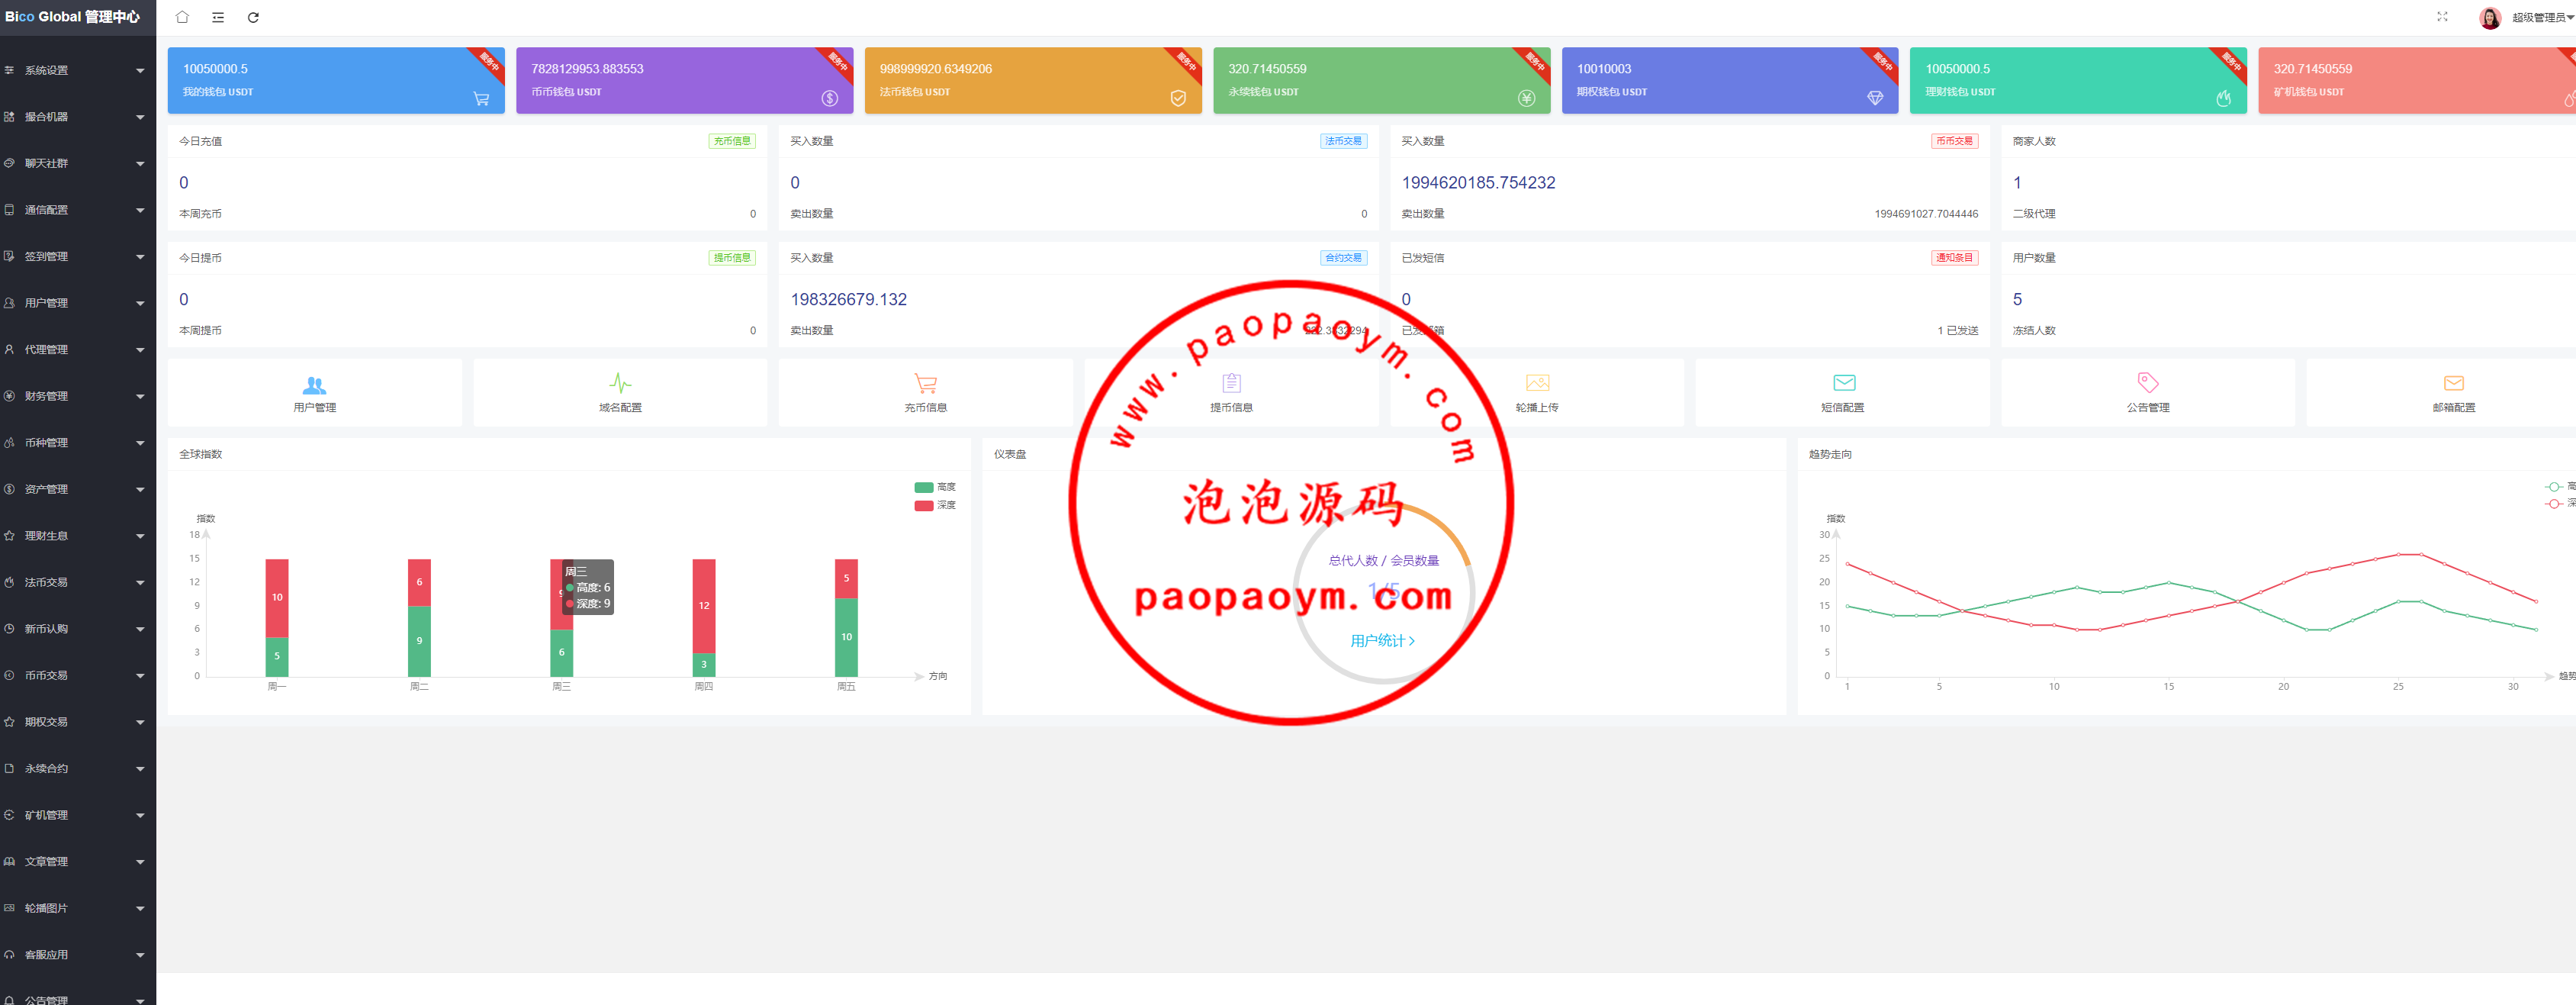Screen dimensions: 2576x1005
Task: Click the 撮合机器 sidebar icon
Action: 9,117
